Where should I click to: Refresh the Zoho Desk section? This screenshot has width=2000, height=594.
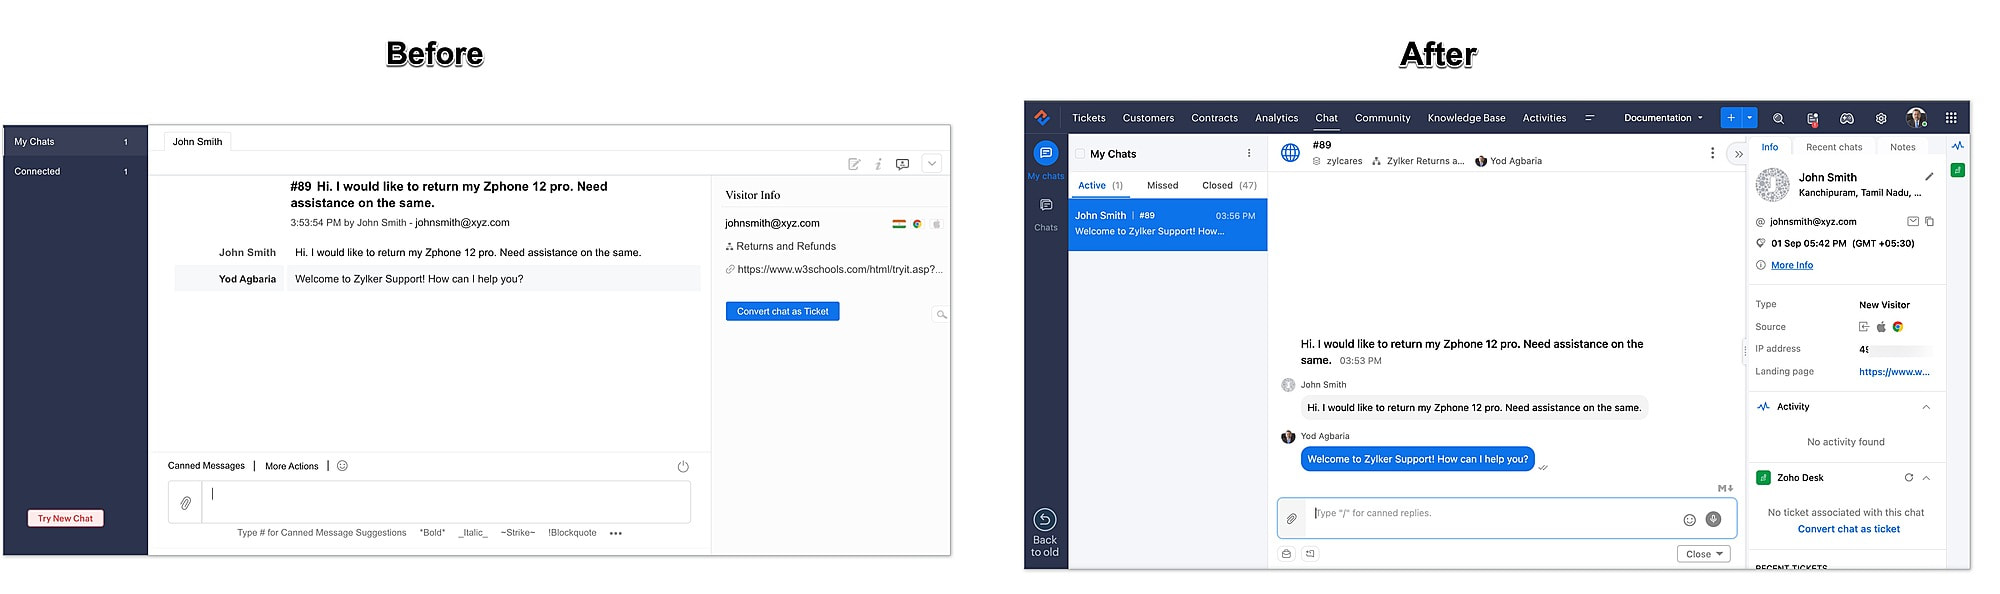[x=1909, y=478]
